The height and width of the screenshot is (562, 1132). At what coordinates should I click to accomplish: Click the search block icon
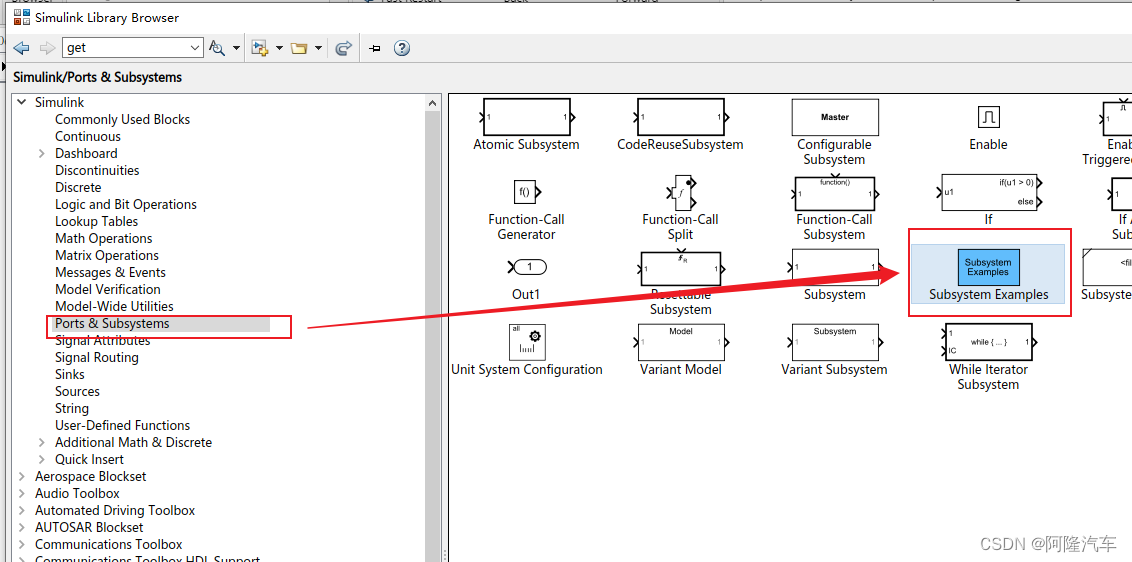[216, 48]
